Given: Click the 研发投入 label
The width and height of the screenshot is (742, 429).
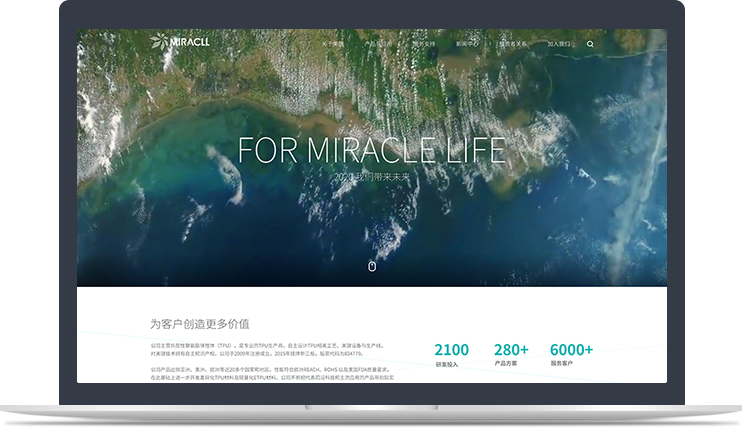Looking at the screenshot, I should pyautogui.click(x=446, y=365).
